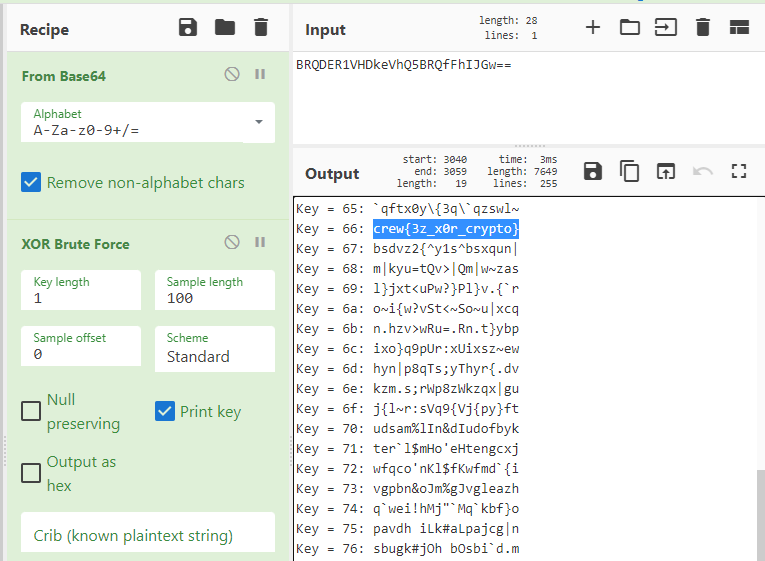Replace input with output icon
Viewport: 765px width, 561px height.
tap(666, 171)
